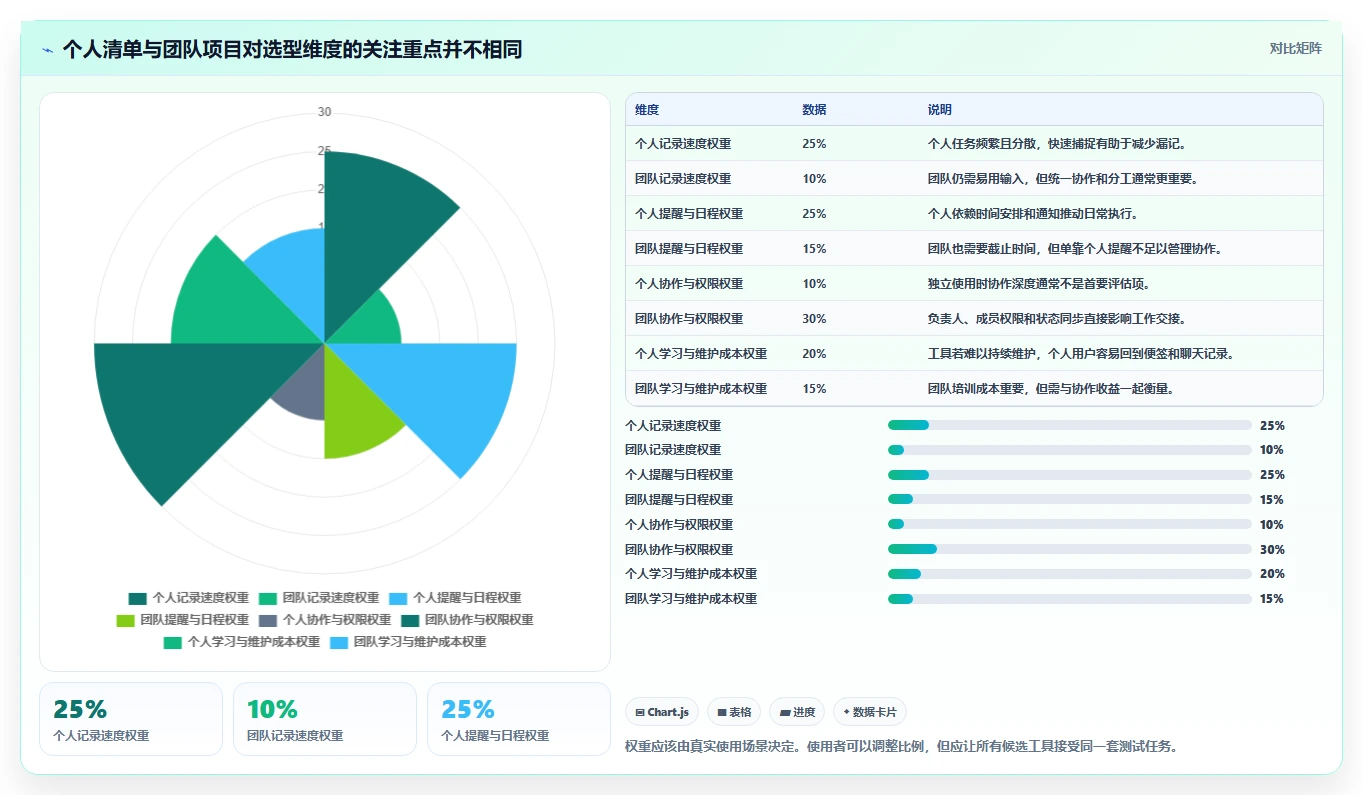Click progress bar for 个人协作与权限权重
The image size is (1363, 795).
1069,524
